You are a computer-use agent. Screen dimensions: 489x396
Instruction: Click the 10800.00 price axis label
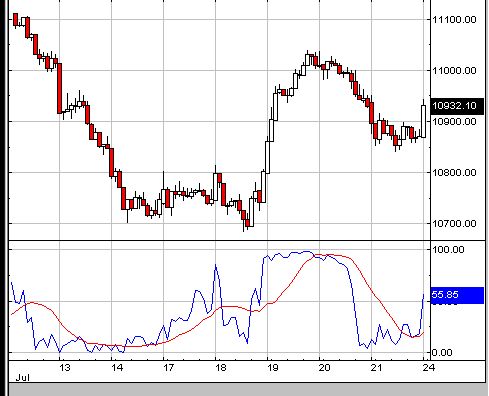point(454,173)
